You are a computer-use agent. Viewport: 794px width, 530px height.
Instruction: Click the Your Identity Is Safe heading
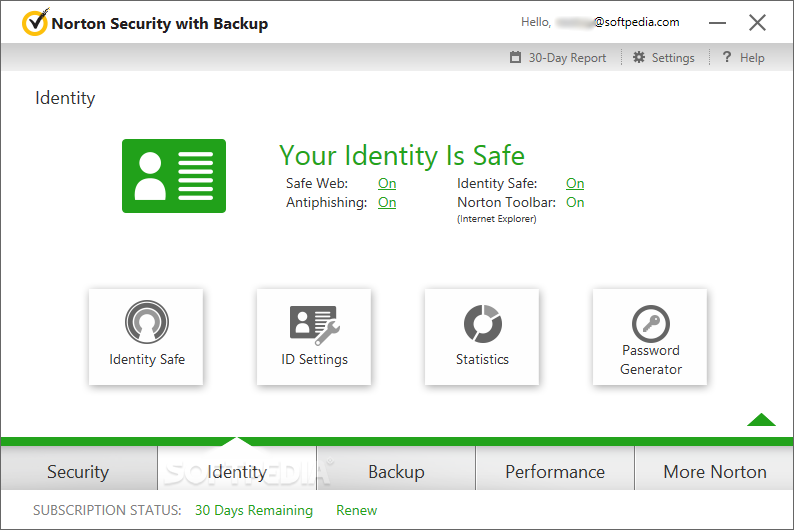coord(402,155)
